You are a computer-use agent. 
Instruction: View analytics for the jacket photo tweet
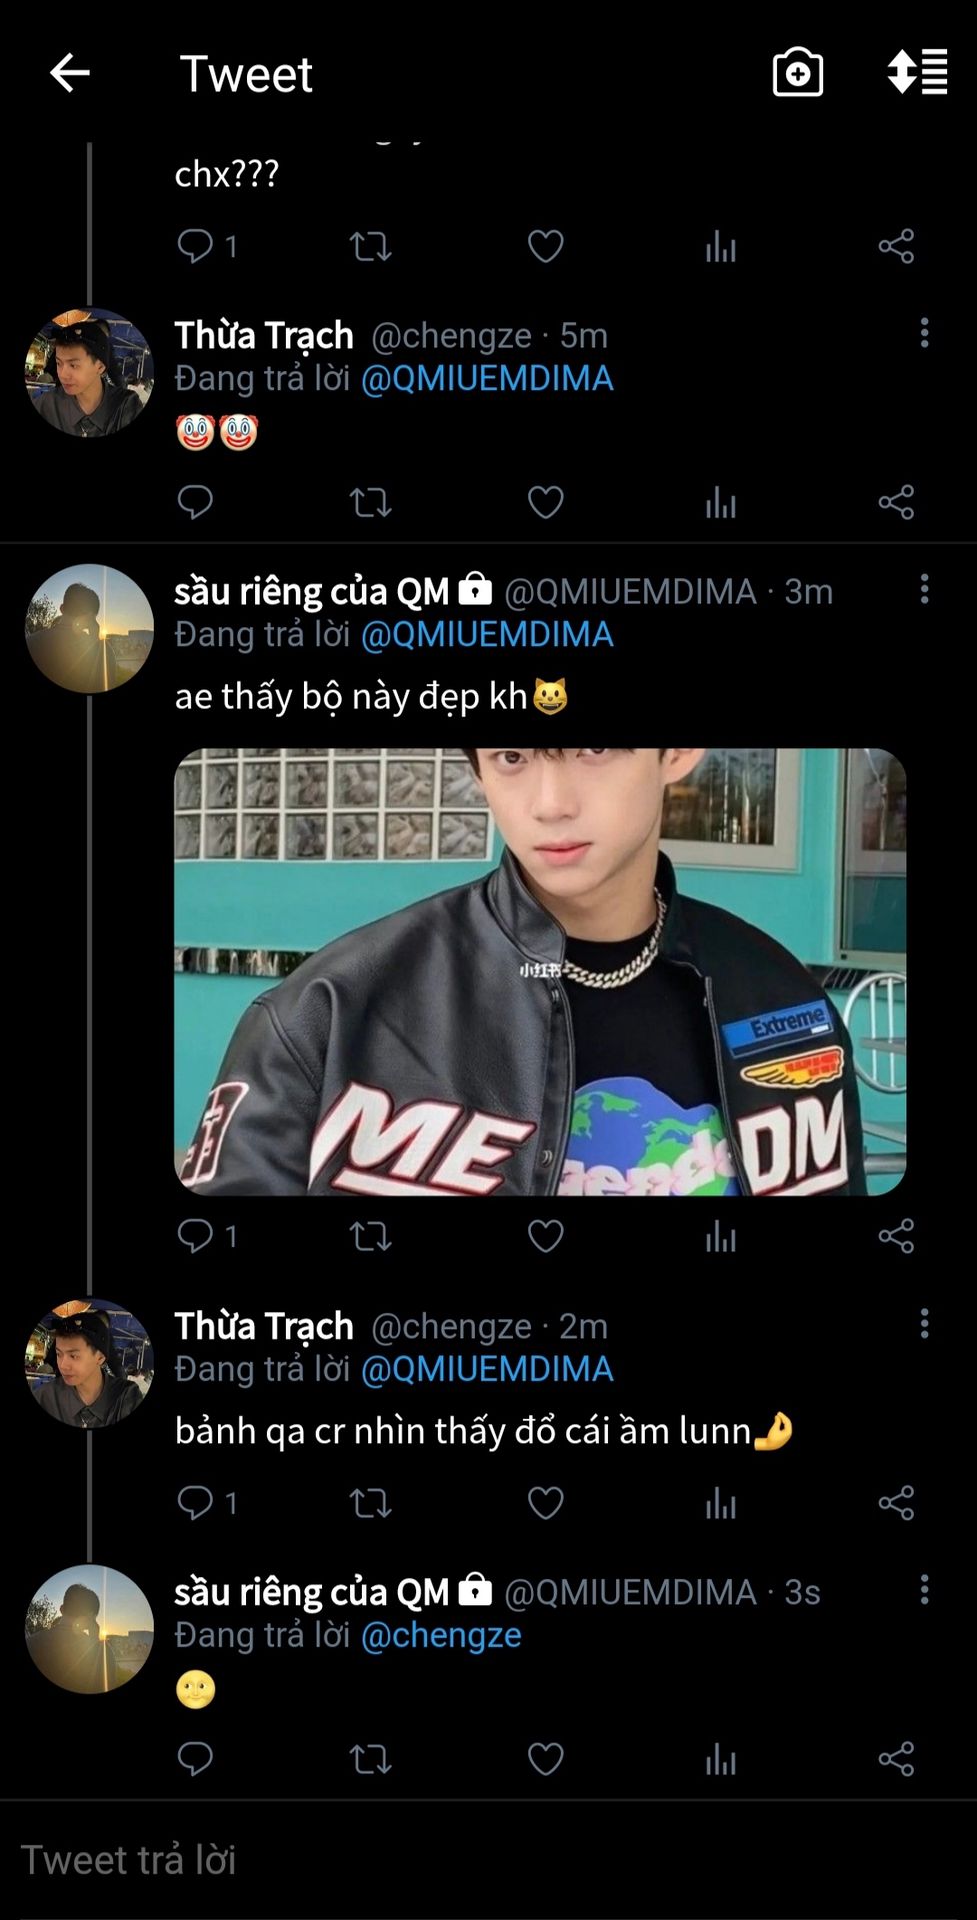pyautogui.click(x=720, y=1237)
